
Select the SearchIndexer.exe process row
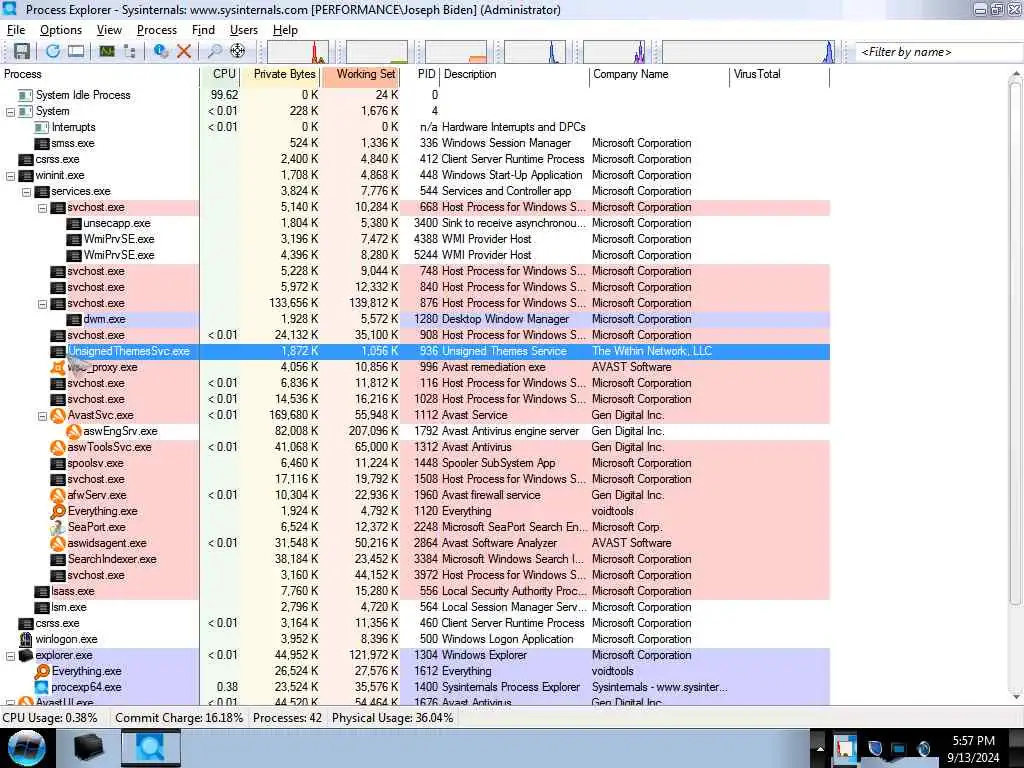coord(415,559)
